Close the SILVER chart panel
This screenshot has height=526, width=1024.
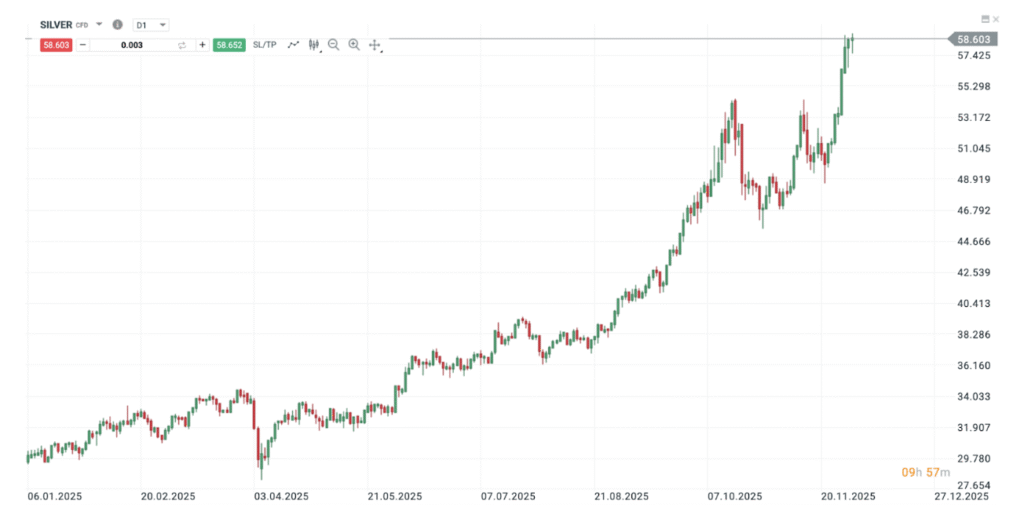pyautogui.click(x=996, y=19)
